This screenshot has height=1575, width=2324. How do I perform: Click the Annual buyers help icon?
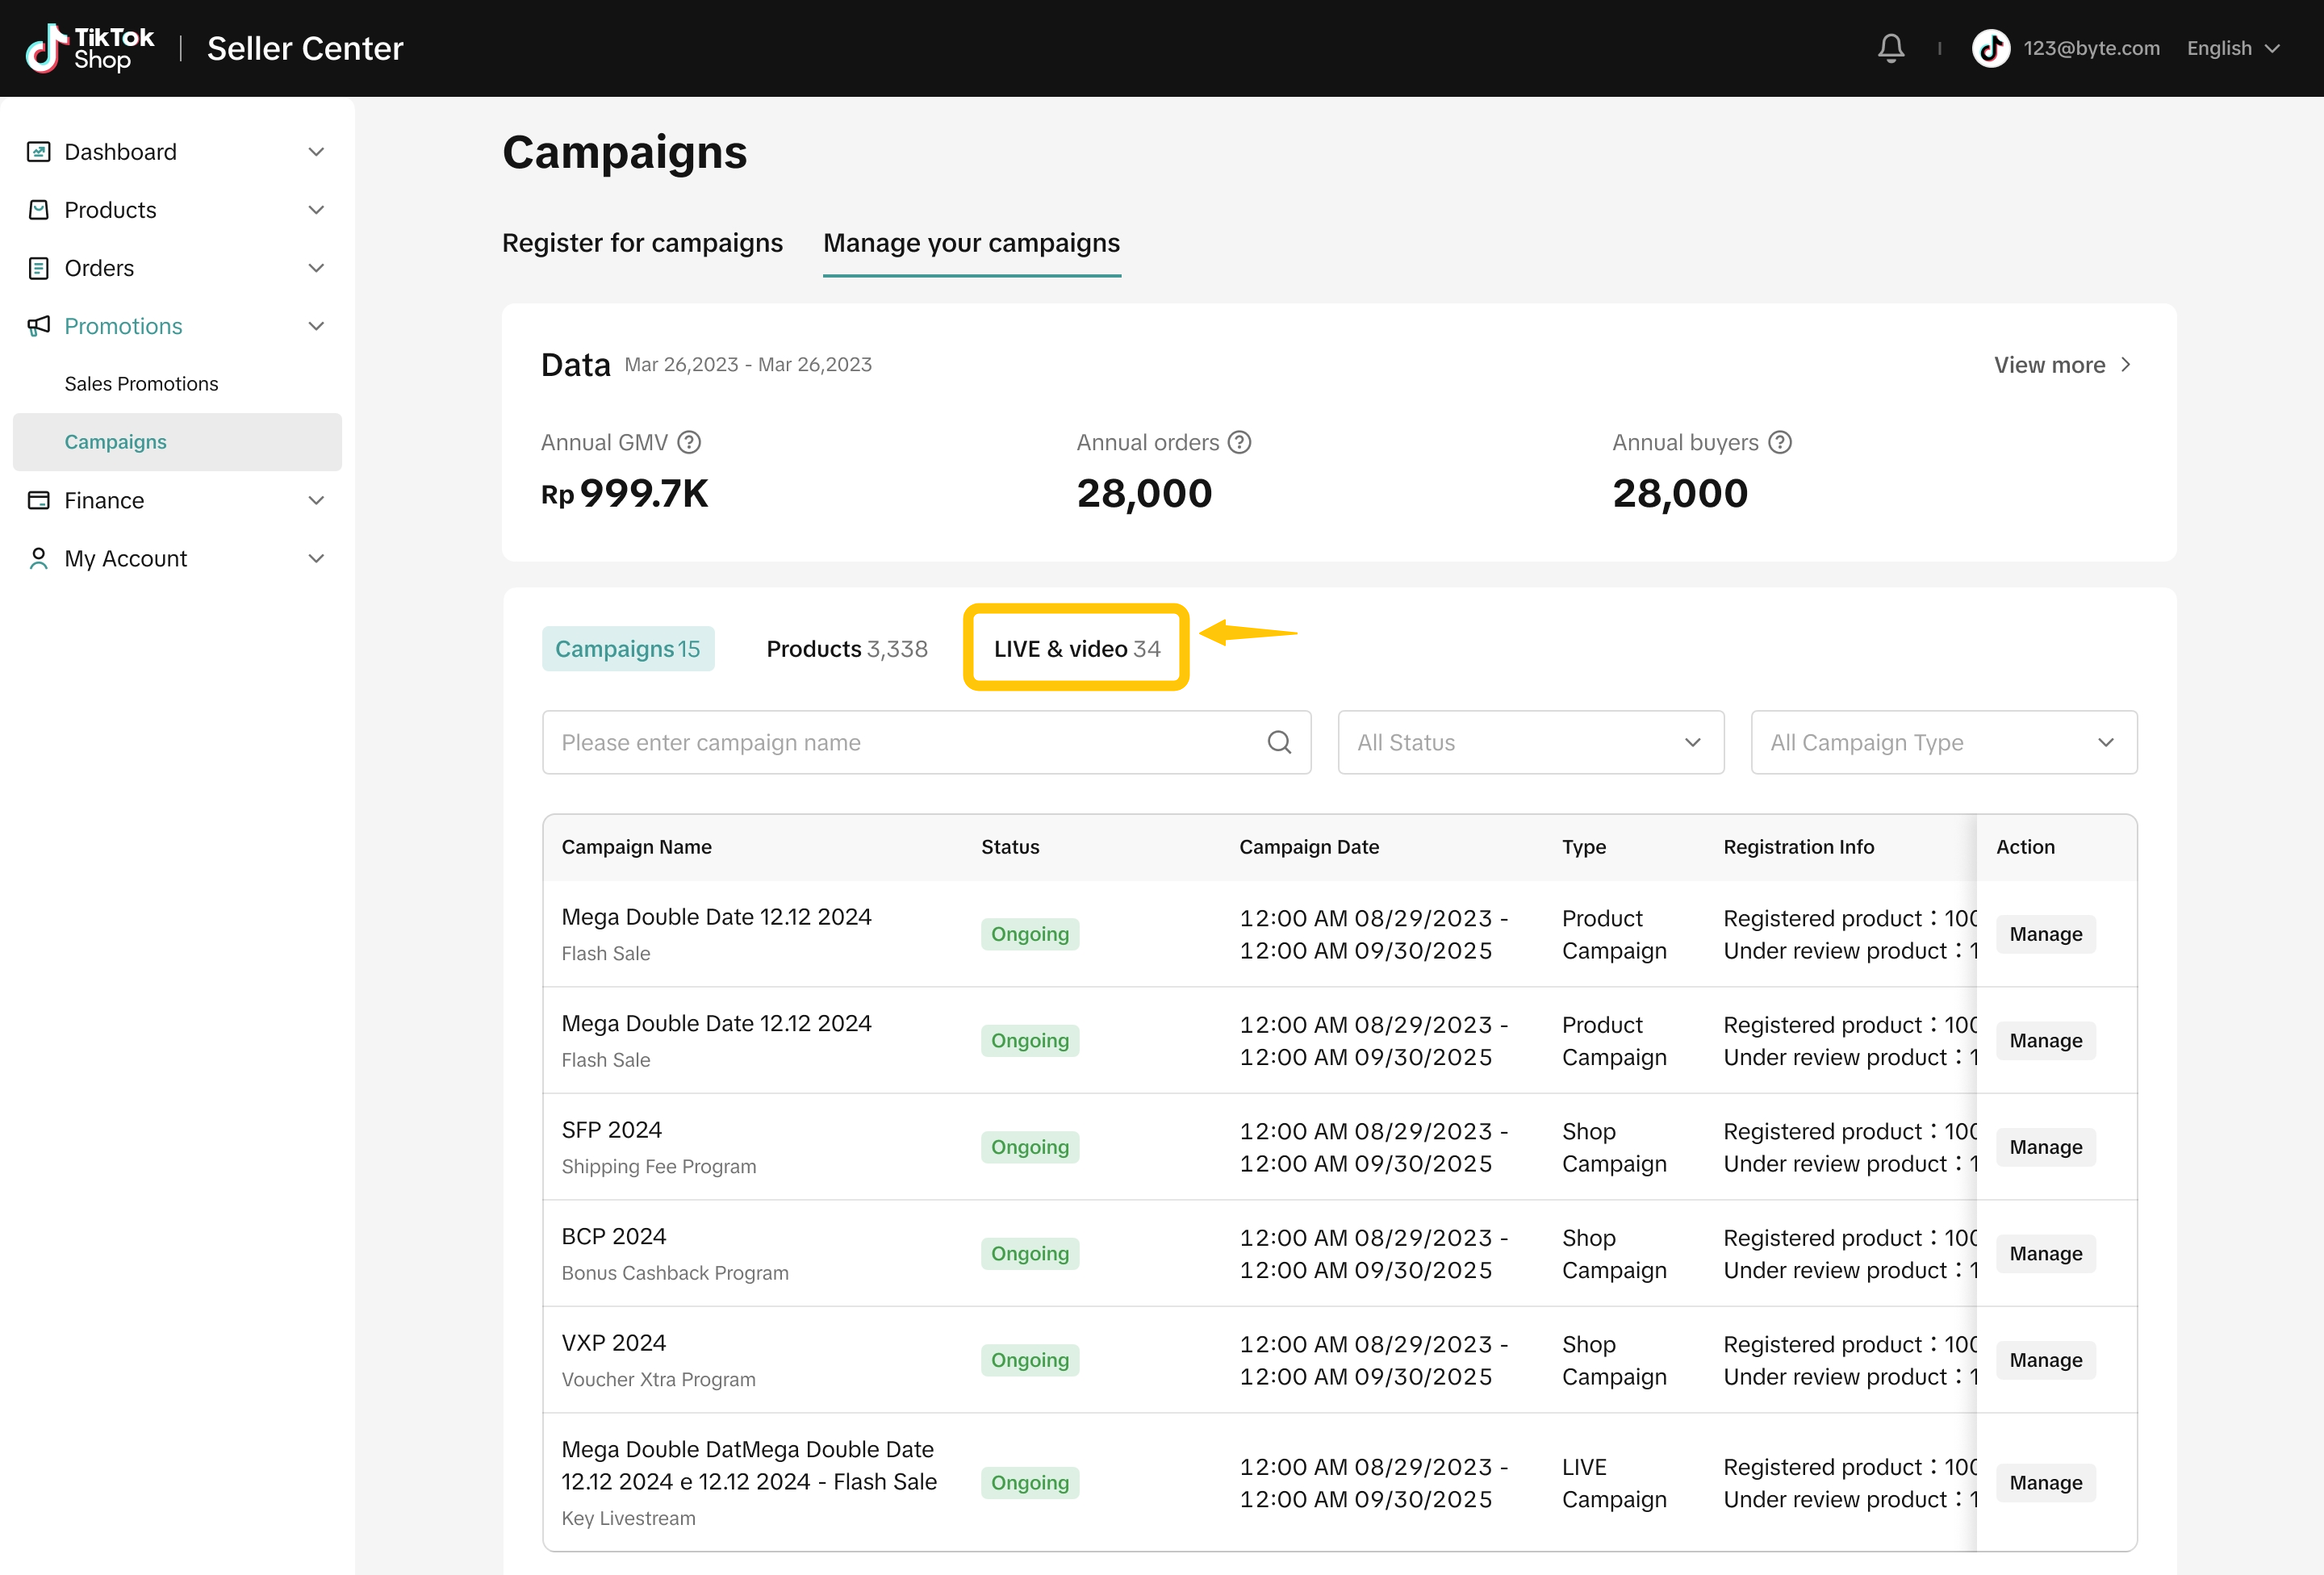(x=1779, y=442)
